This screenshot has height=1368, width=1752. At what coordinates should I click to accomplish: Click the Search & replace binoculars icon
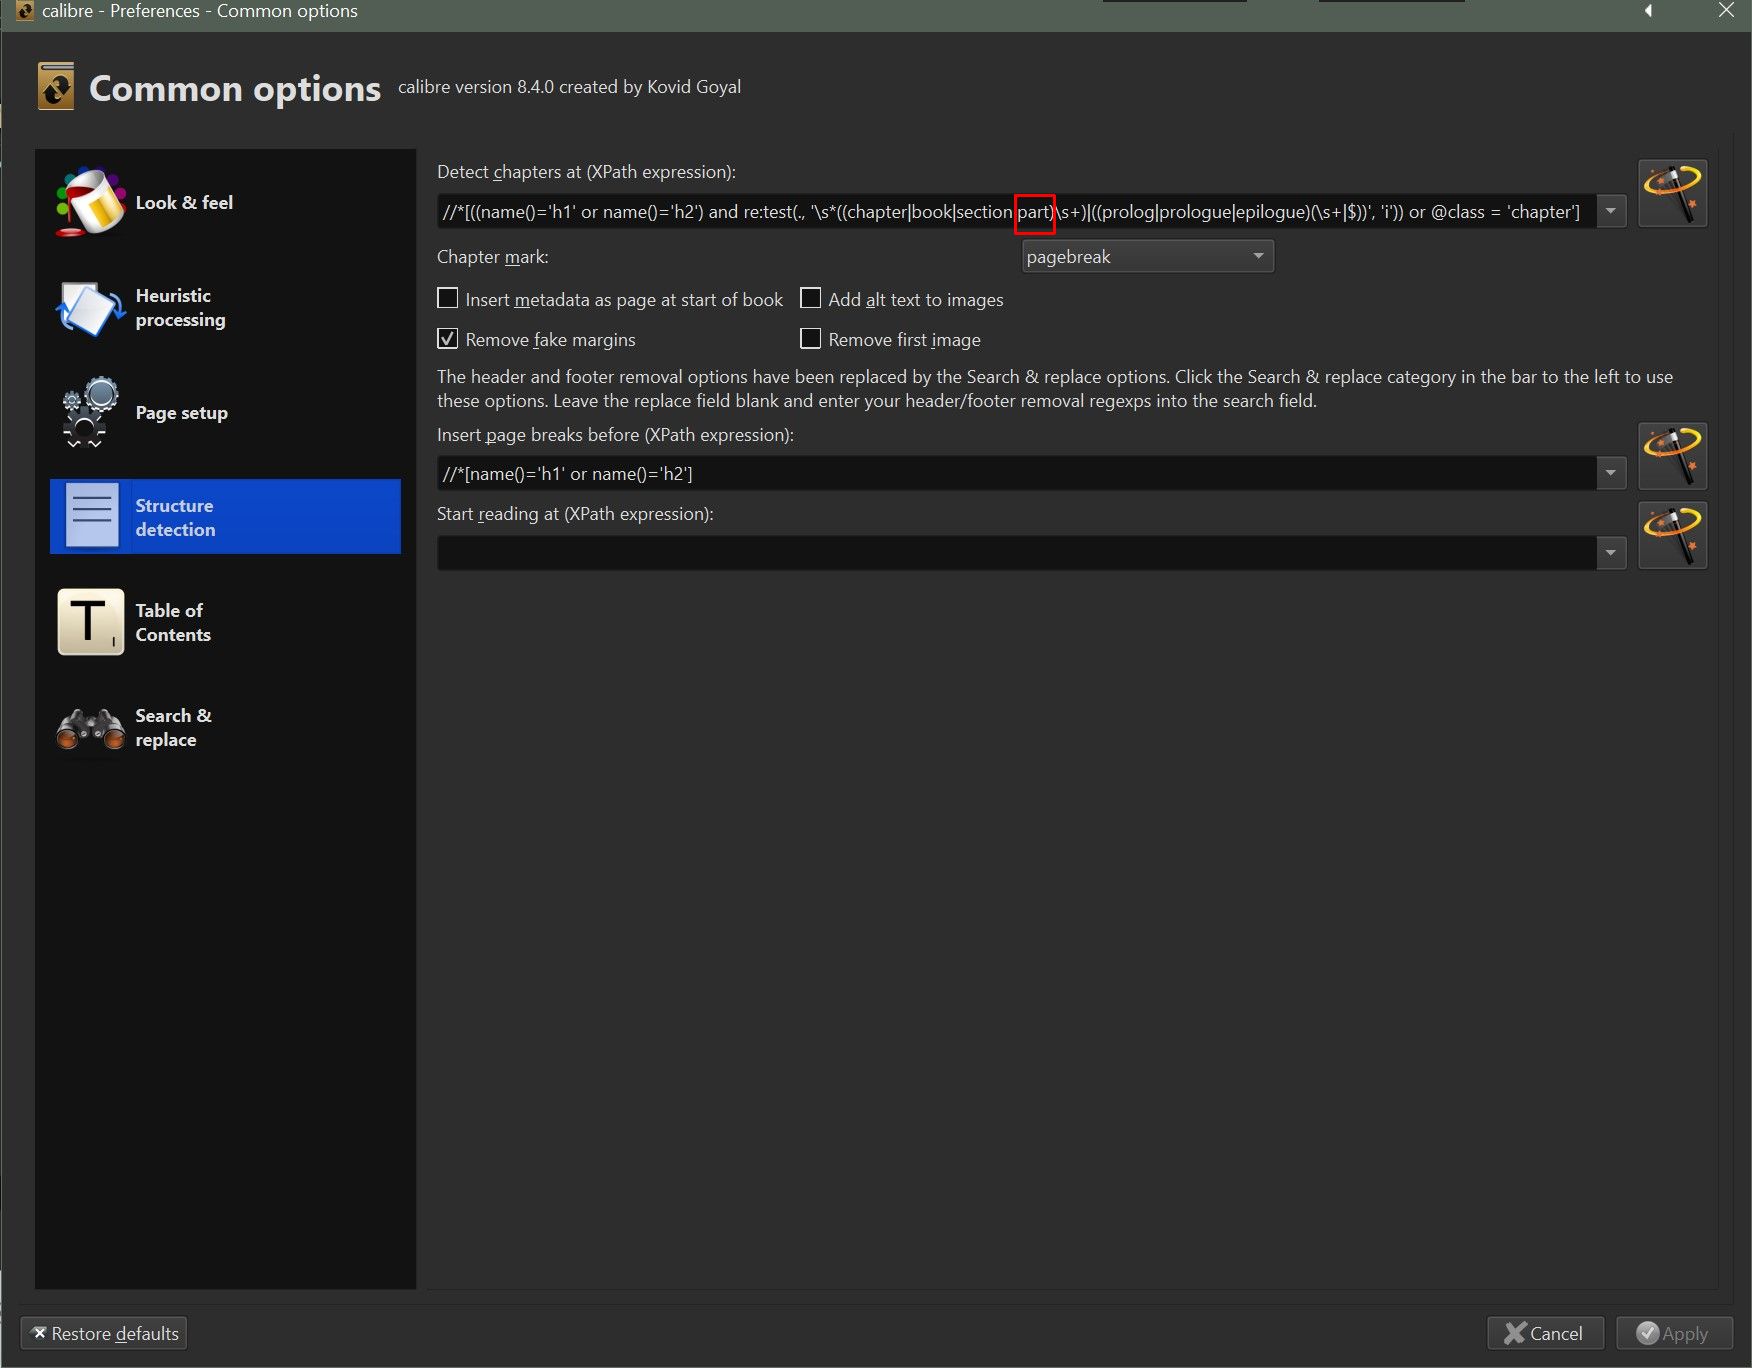coord(90,728)
